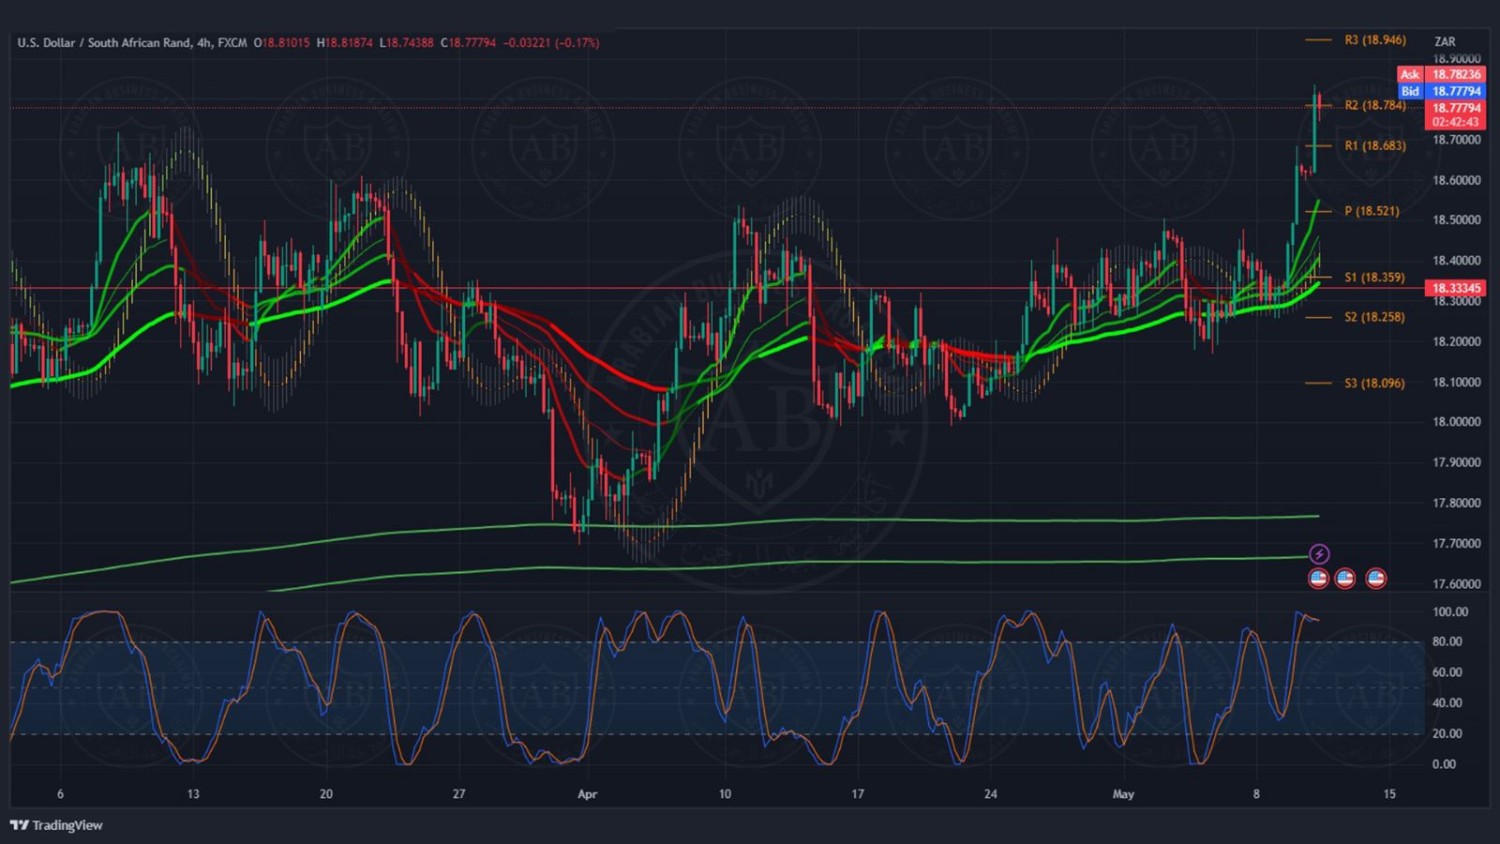Click date 6 on the time axis
Screen dimensions: 1500x844
click(60, 794)
